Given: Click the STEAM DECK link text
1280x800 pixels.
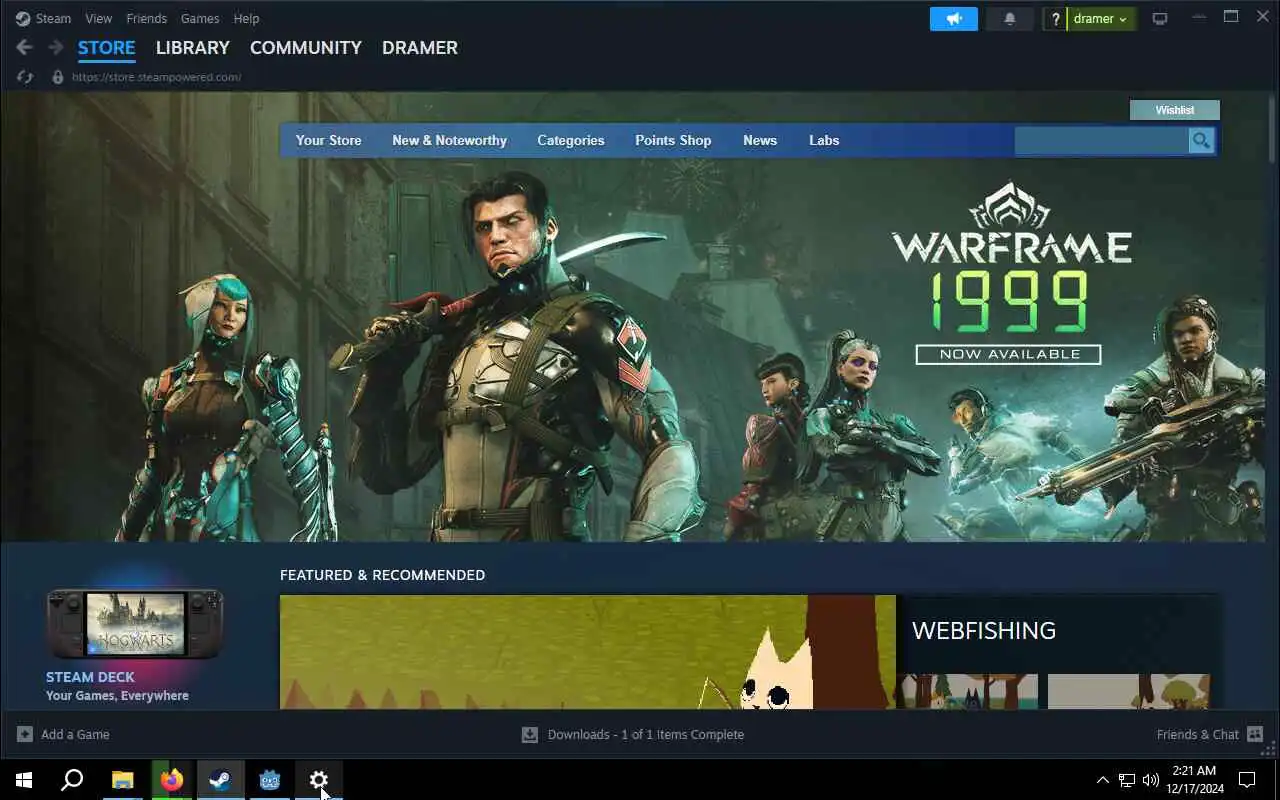Looking at the screenshot, I should (x=90, y=677).
